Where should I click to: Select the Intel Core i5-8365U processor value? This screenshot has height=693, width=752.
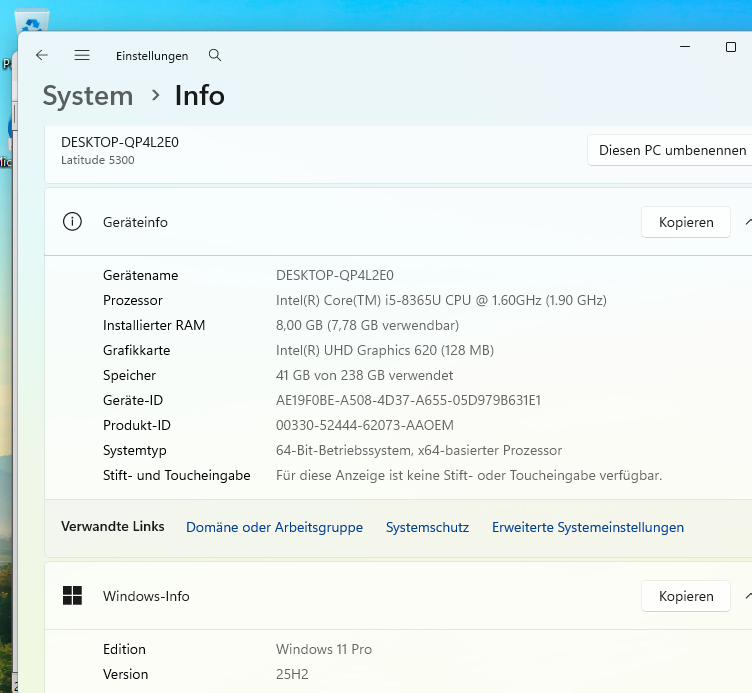coord(441,300)
